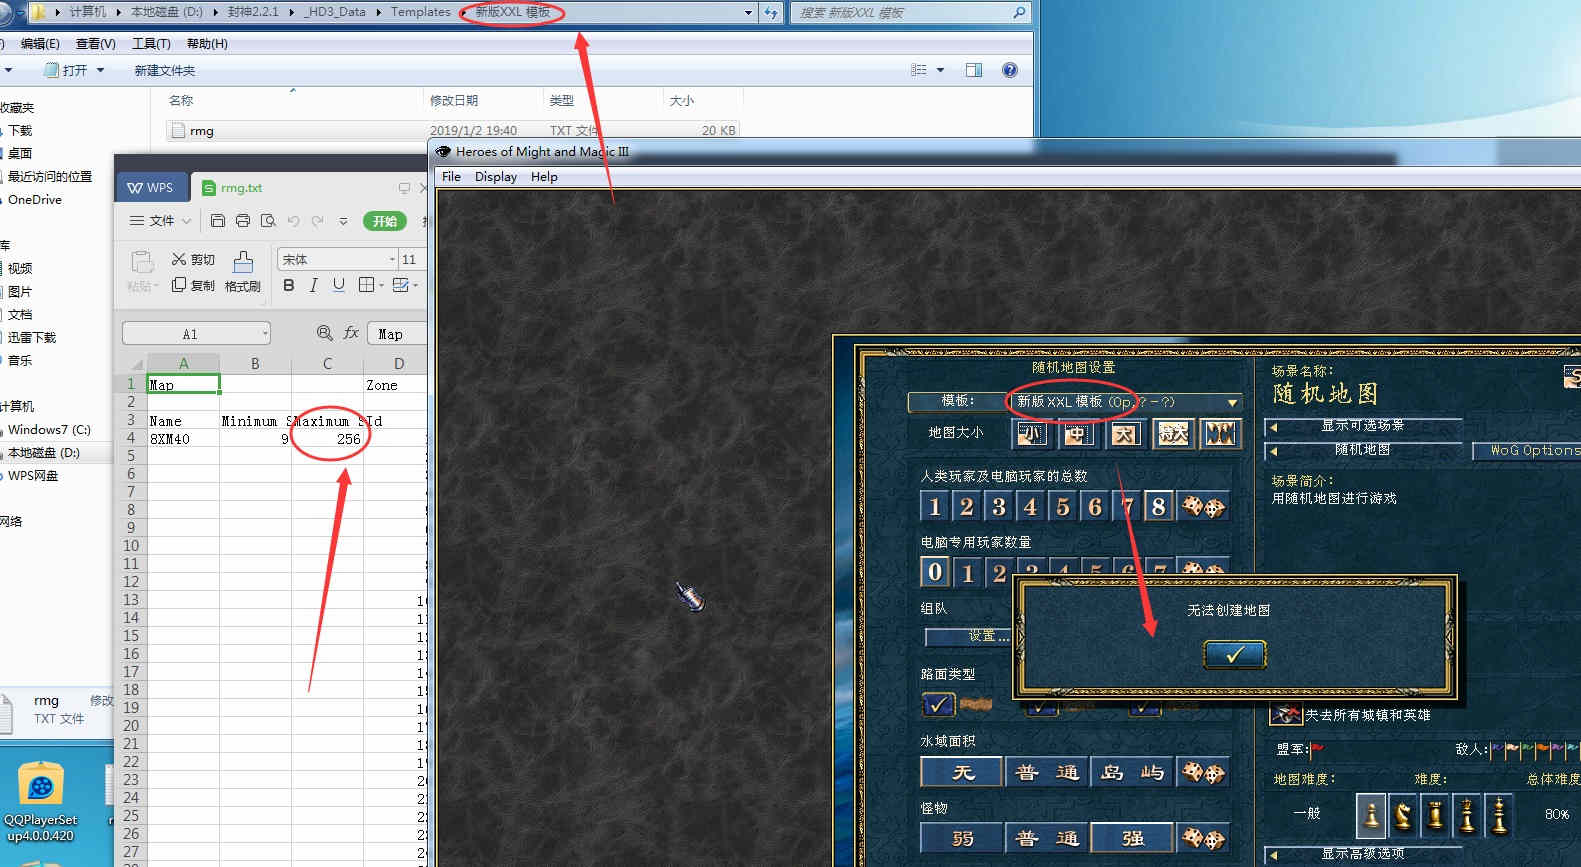Cut selection with 剪切

pos(193,259)
